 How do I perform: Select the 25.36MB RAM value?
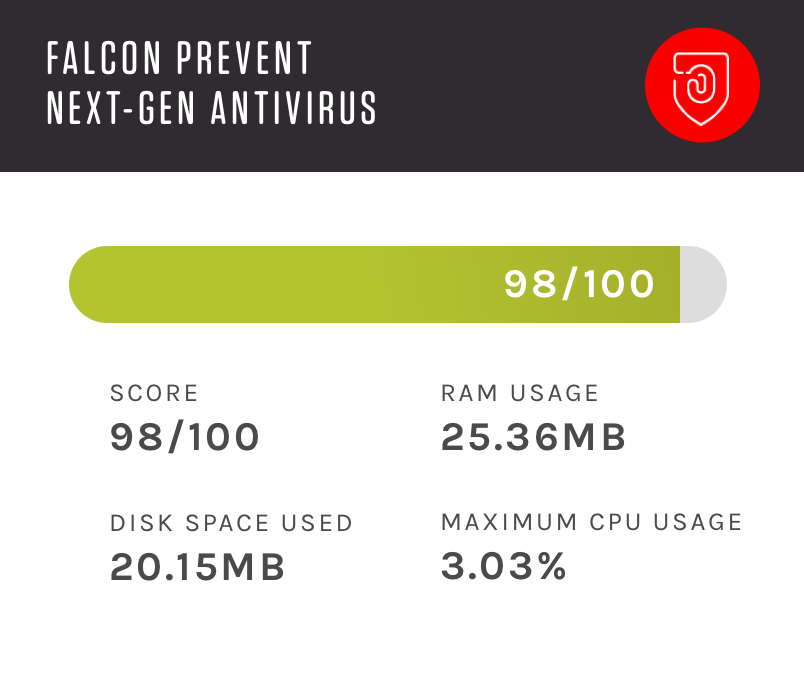pyautogui.click(x=534, y=437)
